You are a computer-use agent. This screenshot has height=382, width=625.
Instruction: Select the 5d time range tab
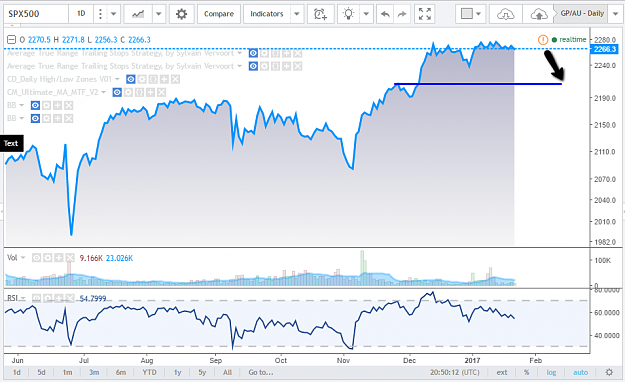pyautogui.click(x=41, y=372)
